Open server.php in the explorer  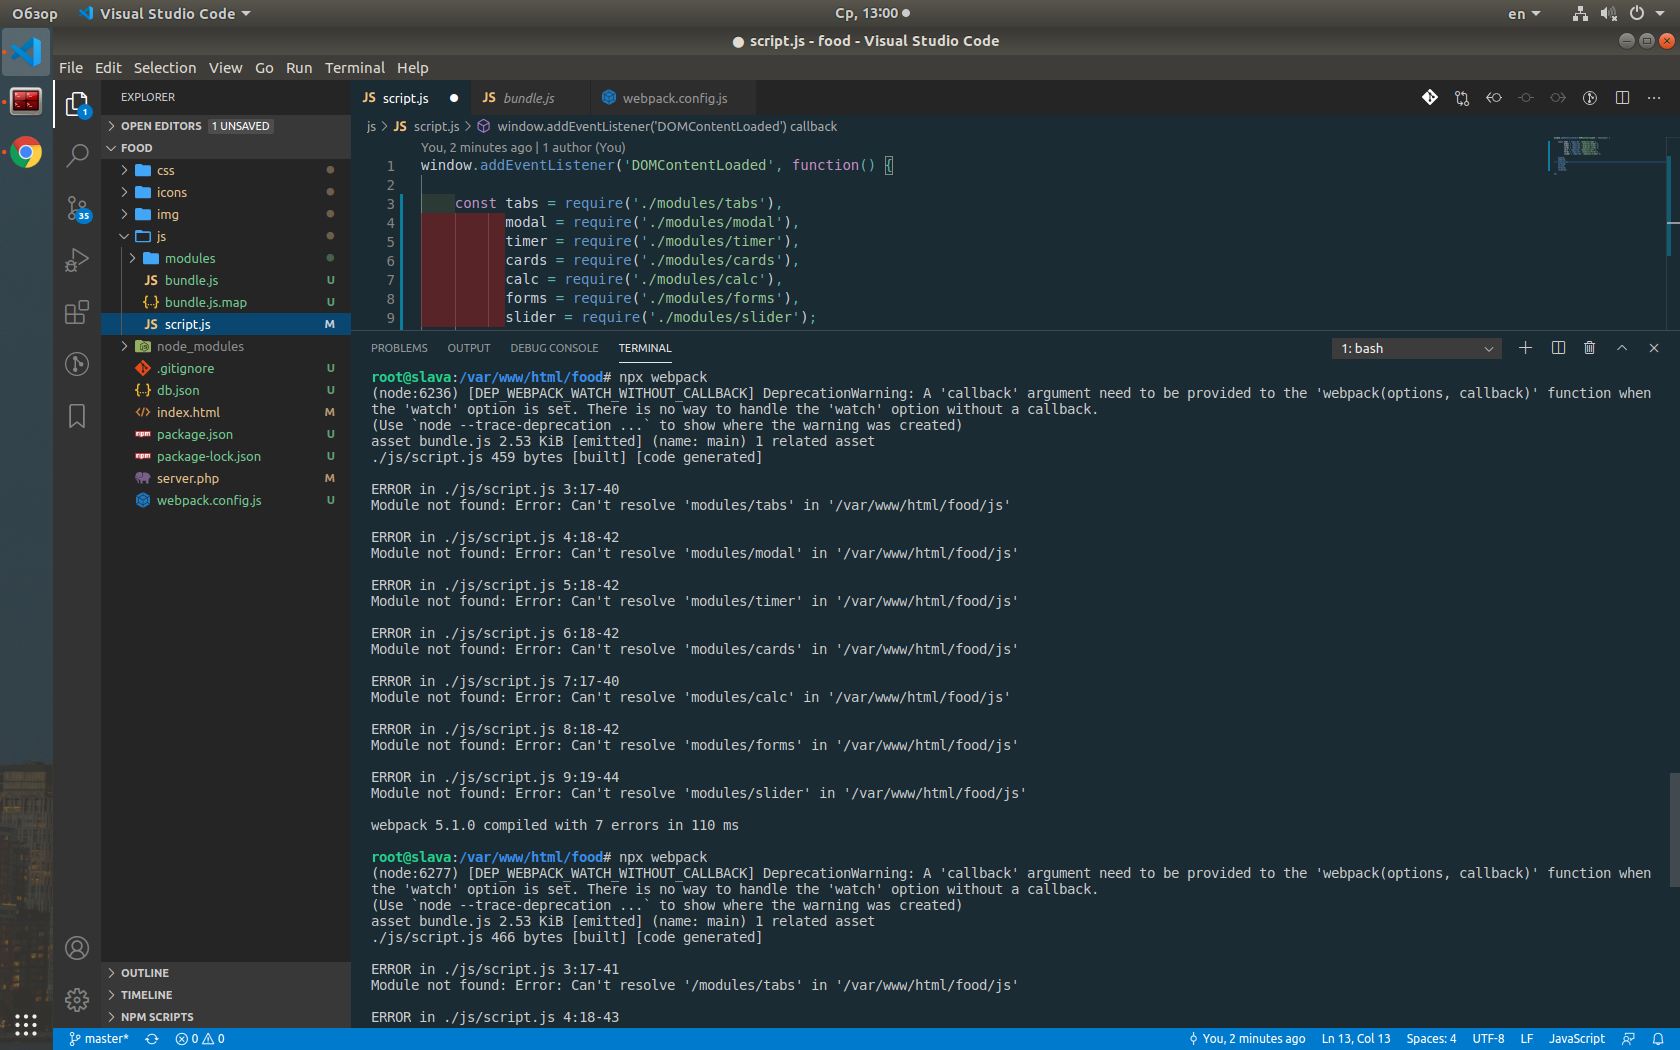pyautogui.click(x=226, y=478)
